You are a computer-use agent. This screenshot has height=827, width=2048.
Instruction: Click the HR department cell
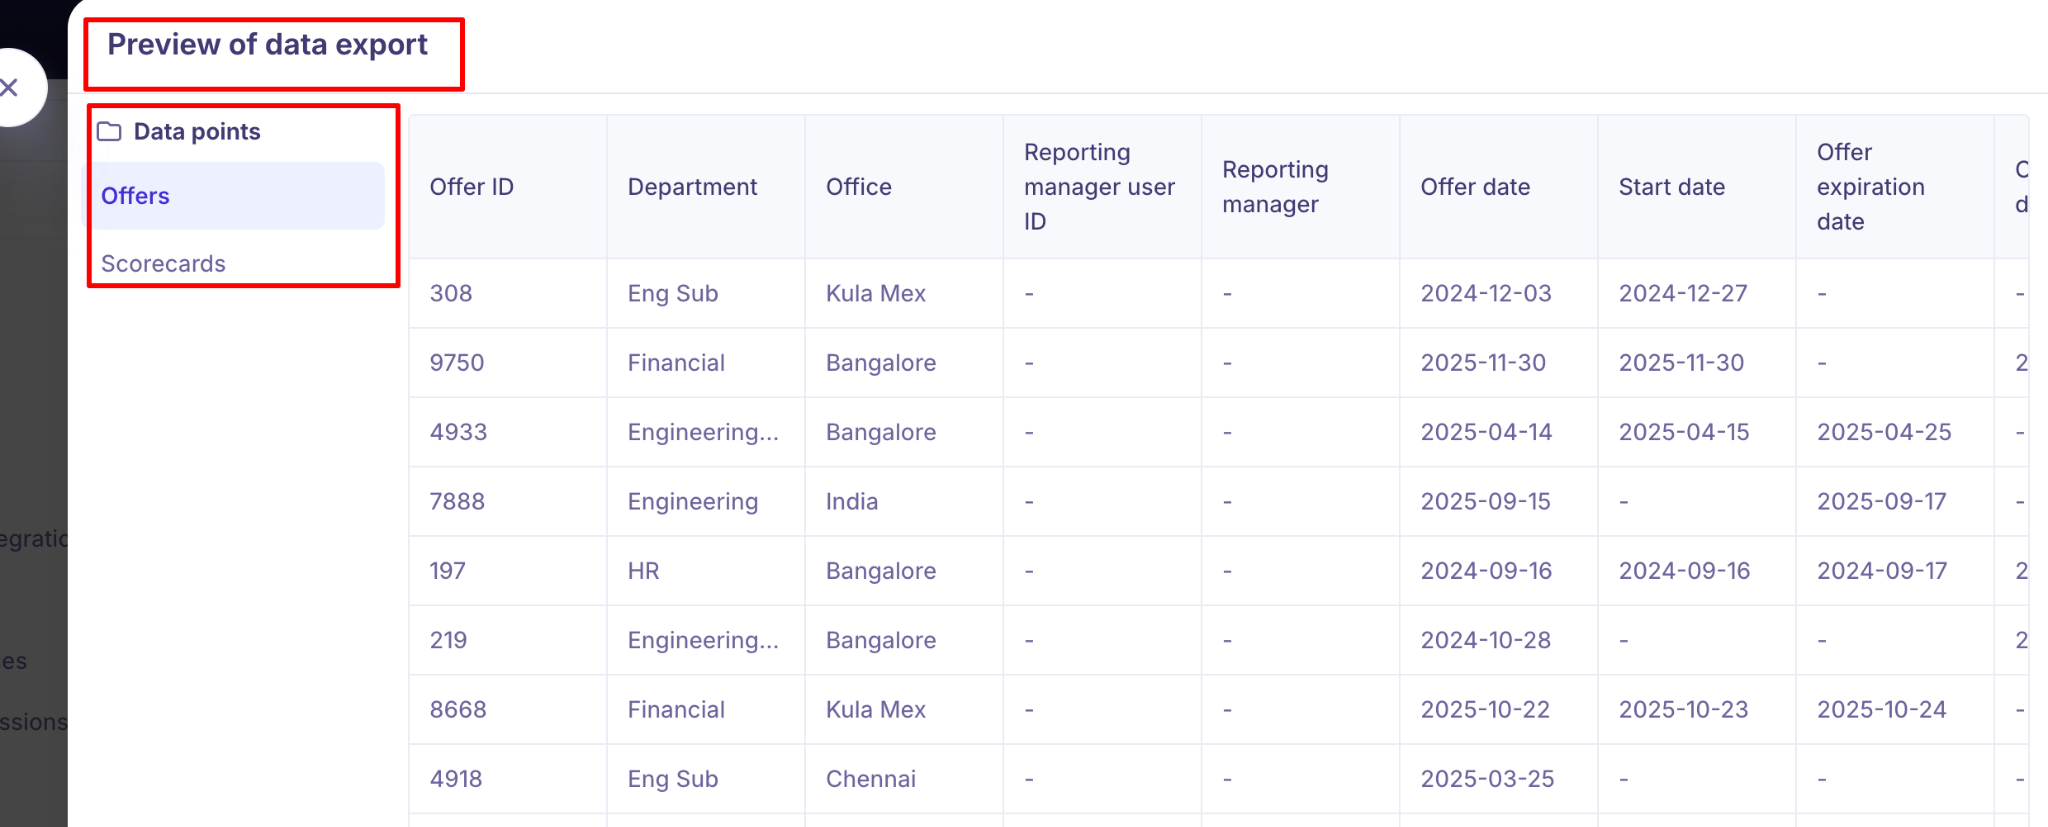[x=643, y=571]
